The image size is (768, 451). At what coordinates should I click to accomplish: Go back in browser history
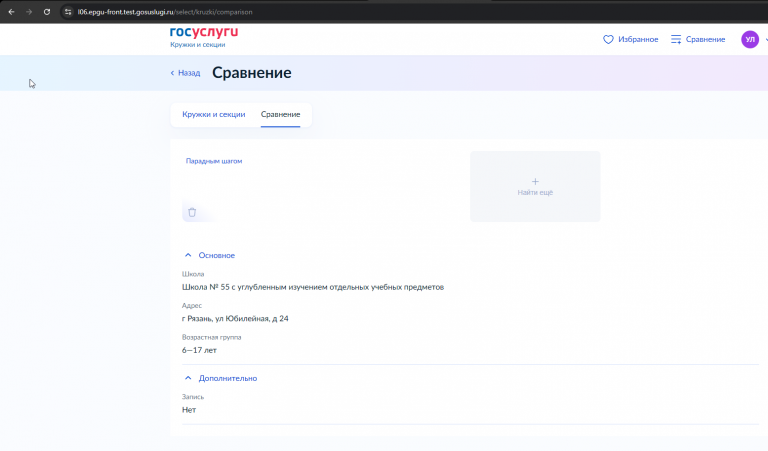pyautogui.click(x=11, y=12)
